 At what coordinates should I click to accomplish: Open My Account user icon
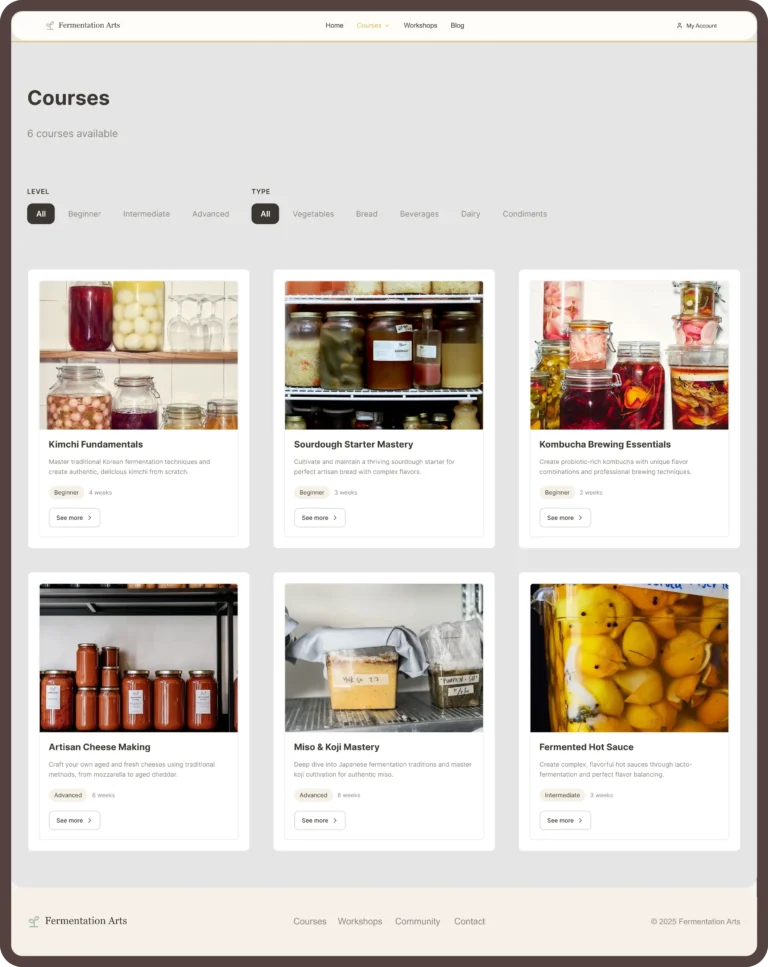point(679,26)
